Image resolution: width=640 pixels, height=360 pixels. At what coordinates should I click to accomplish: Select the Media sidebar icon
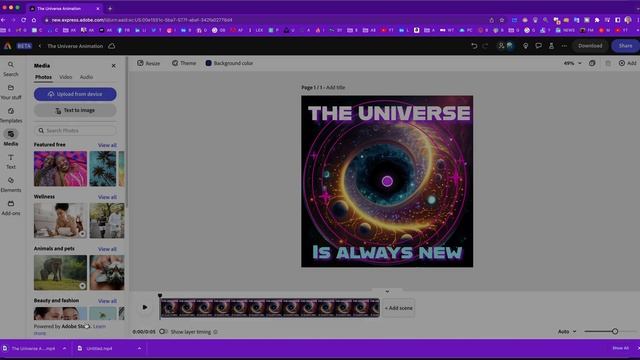11,138
